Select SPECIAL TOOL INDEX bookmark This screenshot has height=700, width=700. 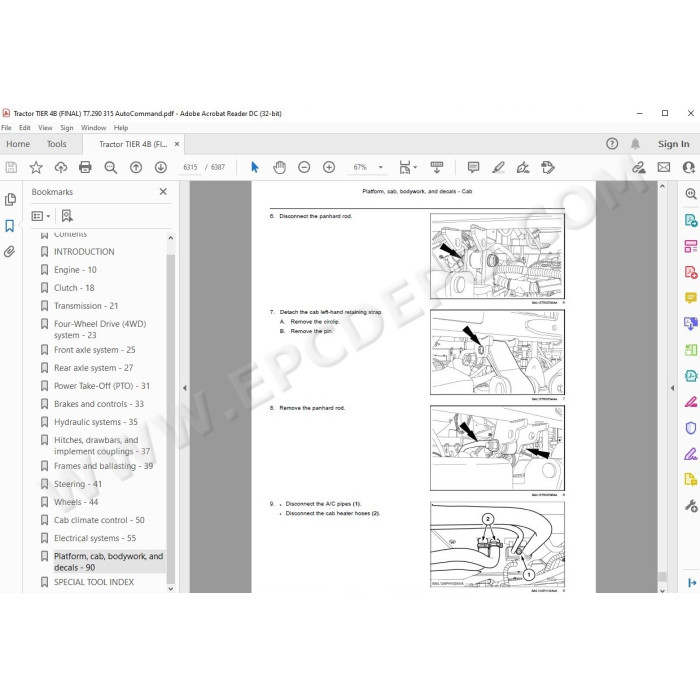point(94,582)
